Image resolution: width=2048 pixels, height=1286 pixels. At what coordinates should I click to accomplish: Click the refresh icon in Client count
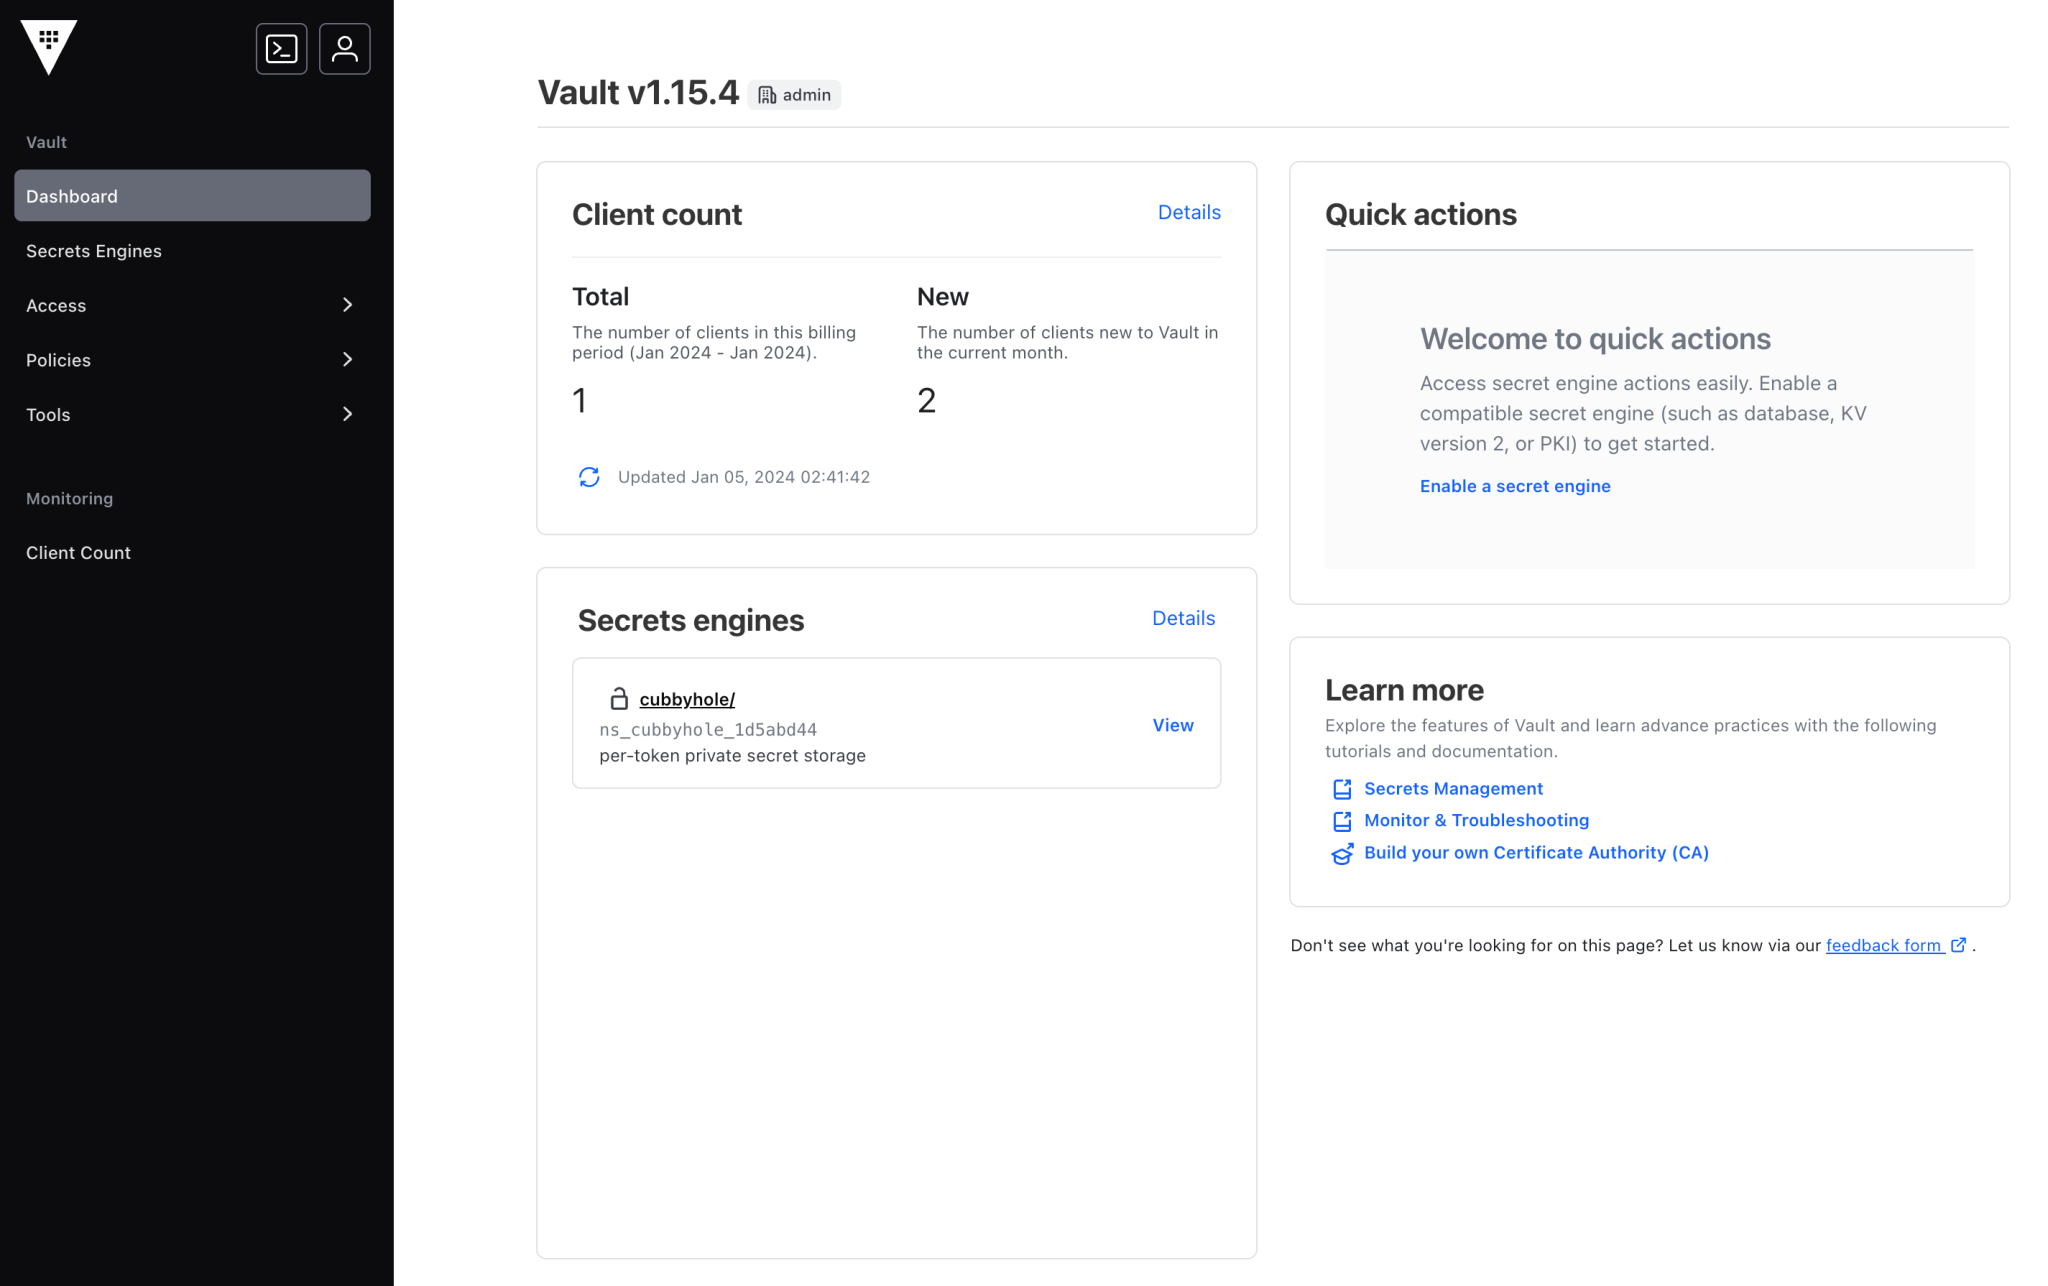pyautogui.click(x=589, y=477)
